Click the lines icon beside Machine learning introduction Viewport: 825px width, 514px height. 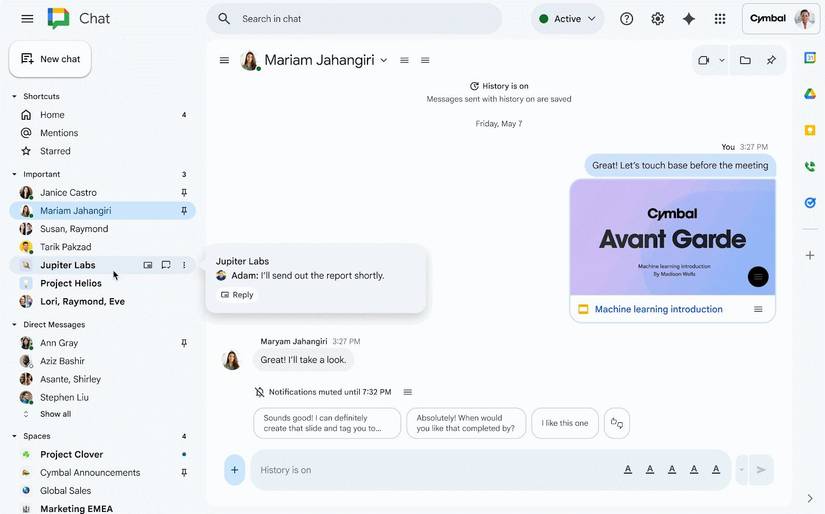[758, 309]
